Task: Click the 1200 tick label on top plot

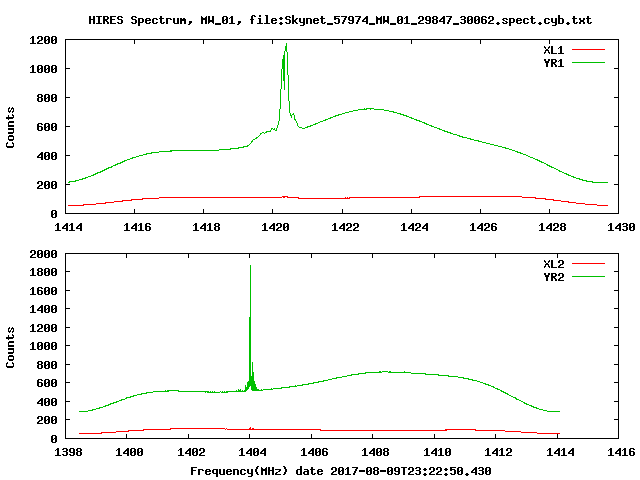Action: (43, 40)
